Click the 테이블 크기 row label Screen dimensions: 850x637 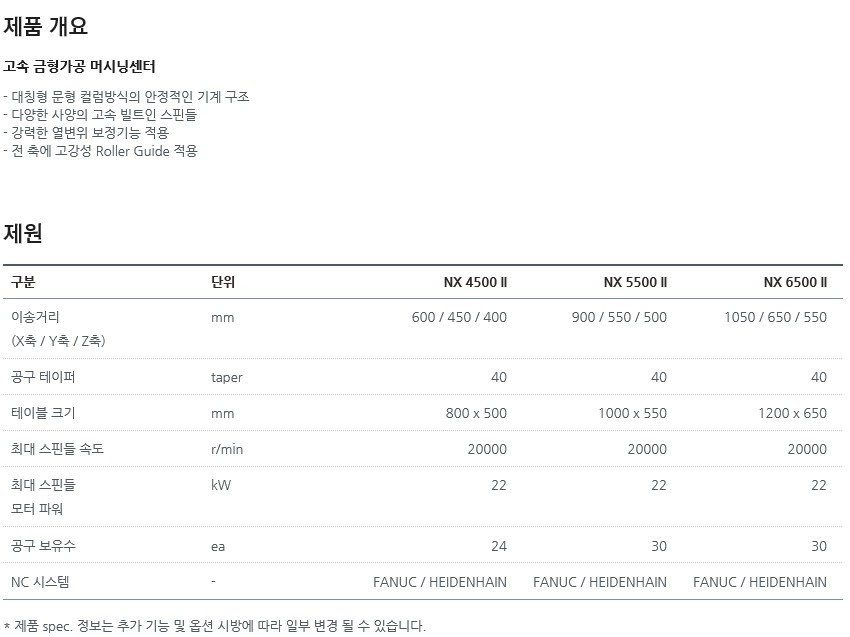pyautogui.click(x=43, y=413)
